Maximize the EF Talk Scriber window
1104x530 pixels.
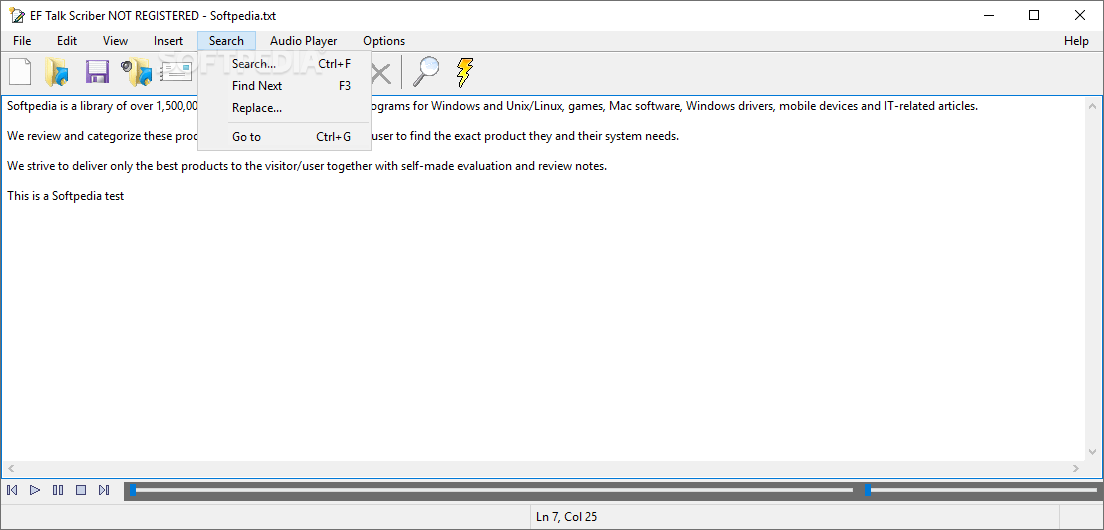pos(1034,15)
